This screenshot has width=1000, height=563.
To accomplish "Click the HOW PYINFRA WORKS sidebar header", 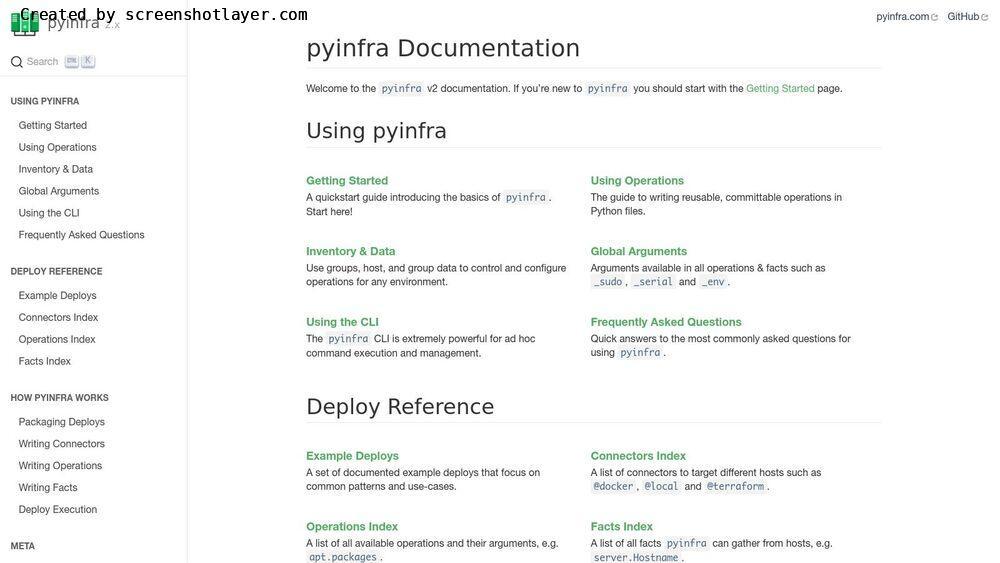I will (x=59, y=398).
